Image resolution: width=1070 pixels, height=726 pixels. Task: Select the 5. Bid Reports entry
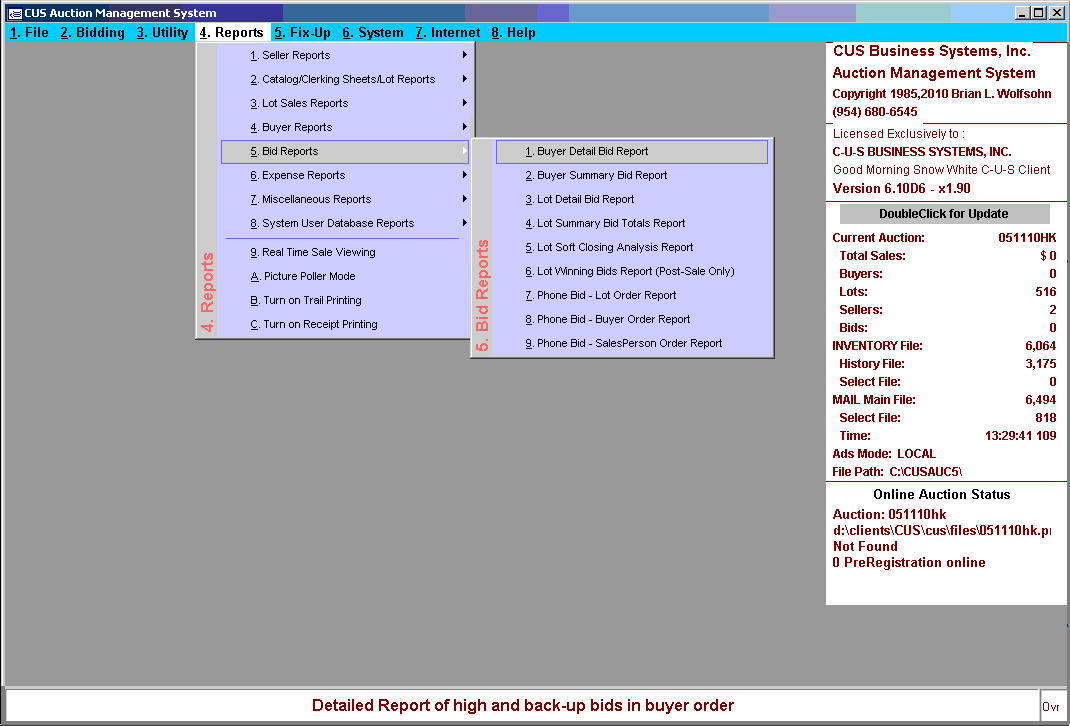pyautogui.click(x=345, y=151)
